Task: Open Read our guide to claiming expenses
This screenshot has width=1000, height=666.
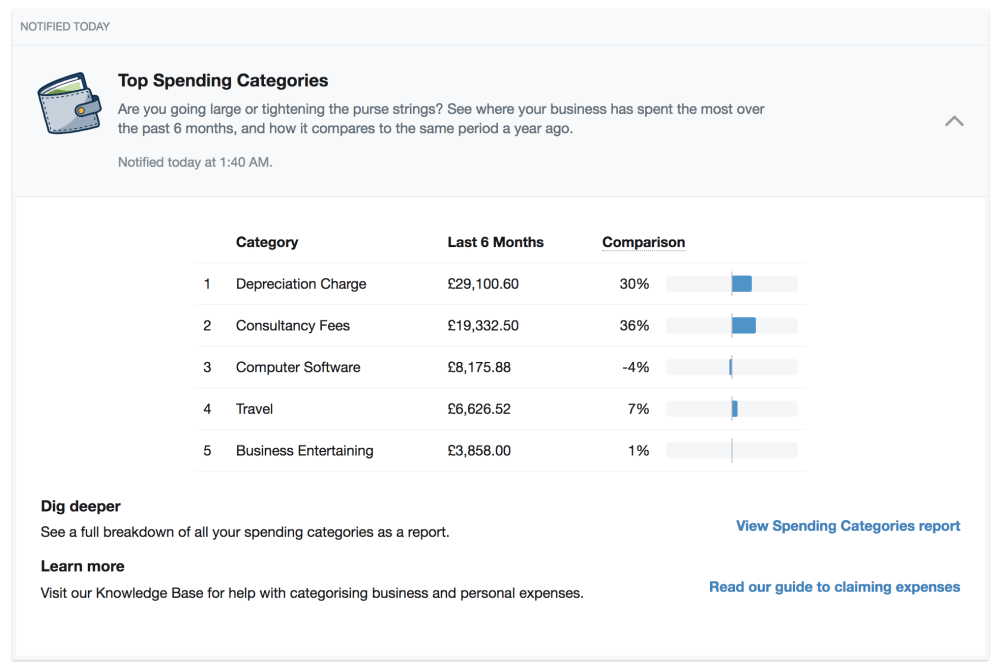Action: pyautogui.click(x=834, y=587)
